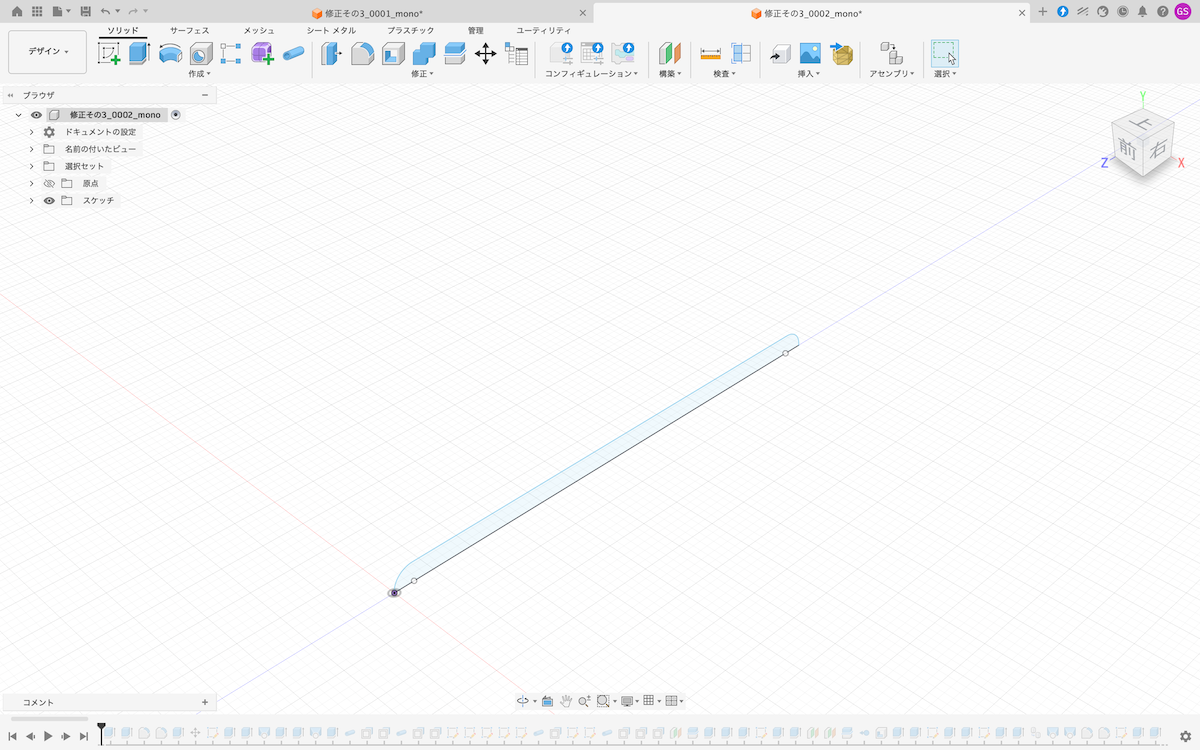The width and height of the screenshot is (1200, 750).
Task: Jump to the timeline end
Action: click(84, 736)
